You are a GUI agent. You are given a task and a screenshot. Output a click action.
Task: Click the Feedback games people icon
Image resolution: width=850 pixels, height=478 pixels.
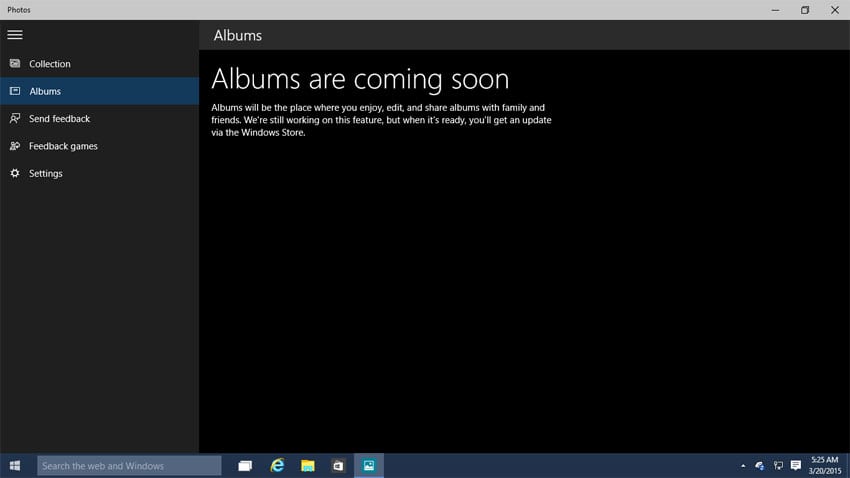(x=15, y=146)
